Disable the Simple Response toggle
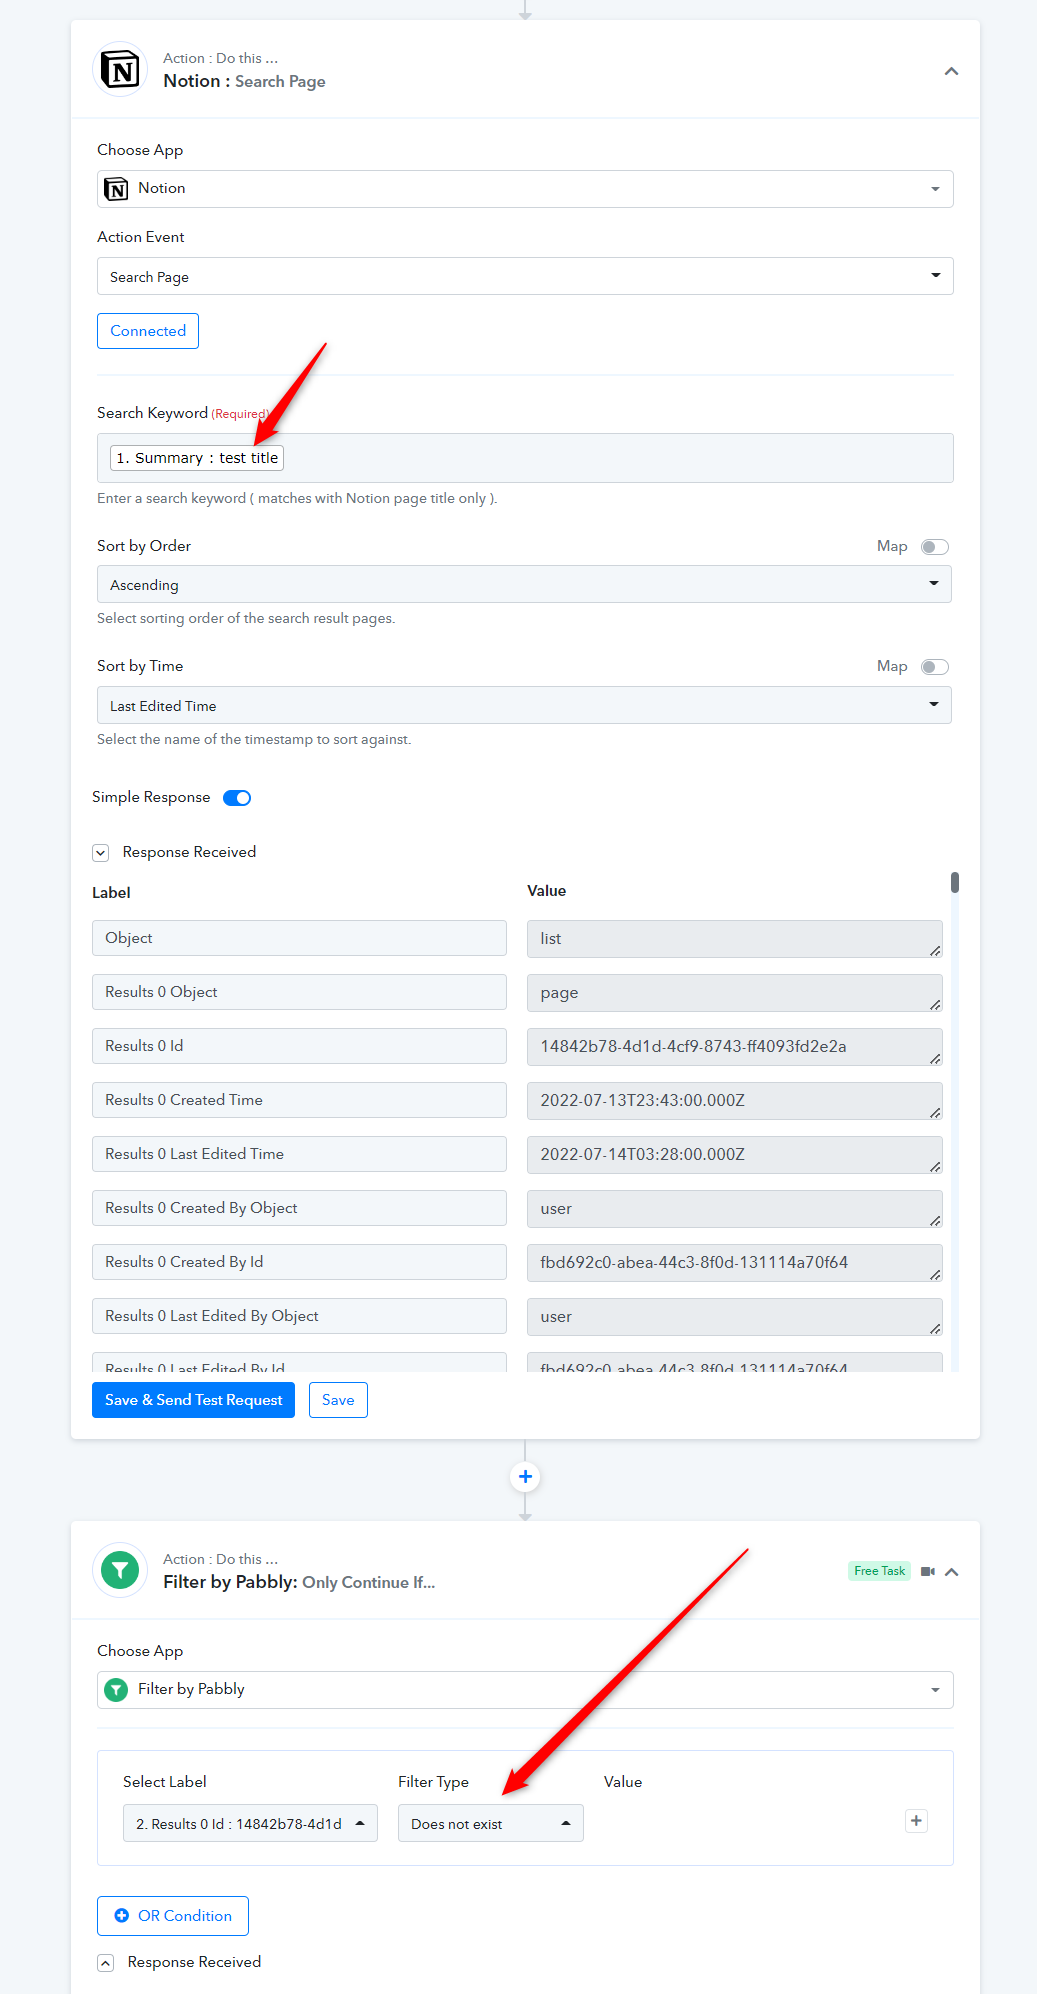 click(x=237, y=798)
